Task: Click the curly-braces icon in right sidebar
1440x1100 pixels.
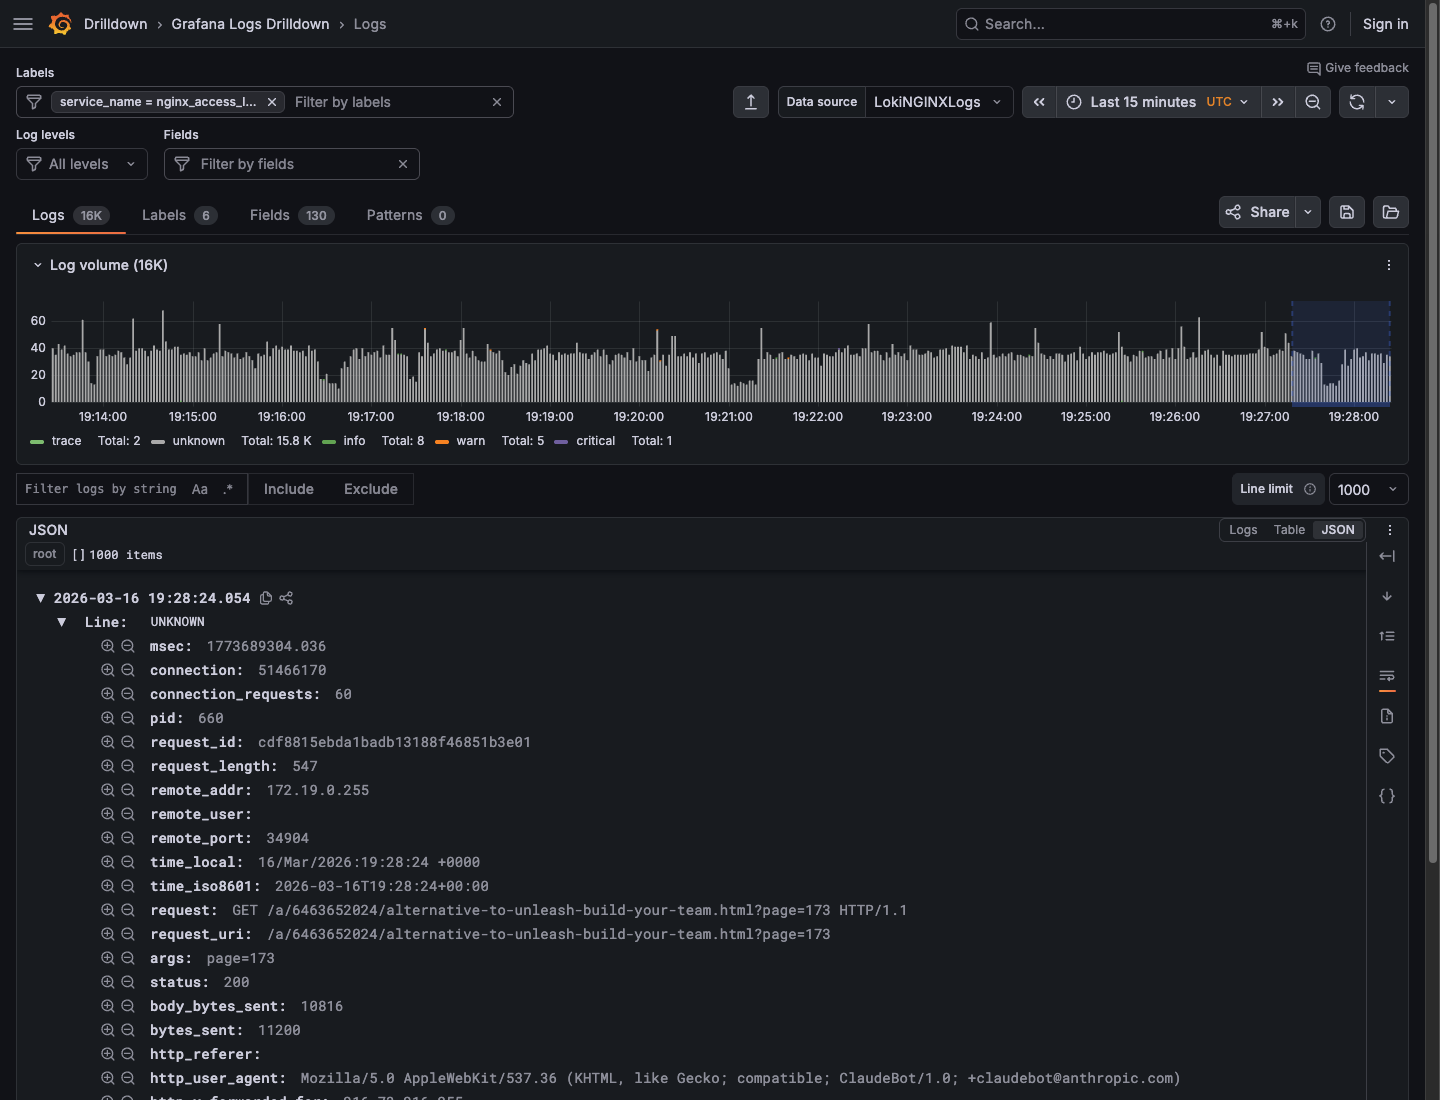Action: tap(1387, 796)
